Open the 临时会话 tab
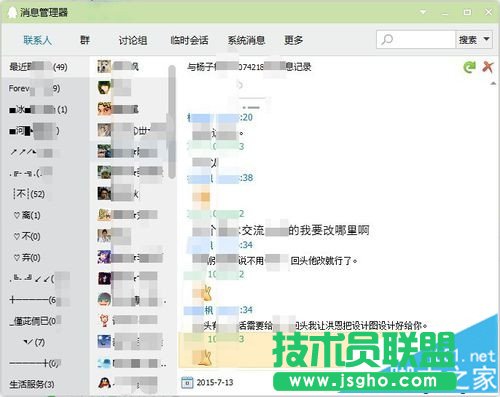Viewport: 500px width, 397px height. click(x=189, y=40)
